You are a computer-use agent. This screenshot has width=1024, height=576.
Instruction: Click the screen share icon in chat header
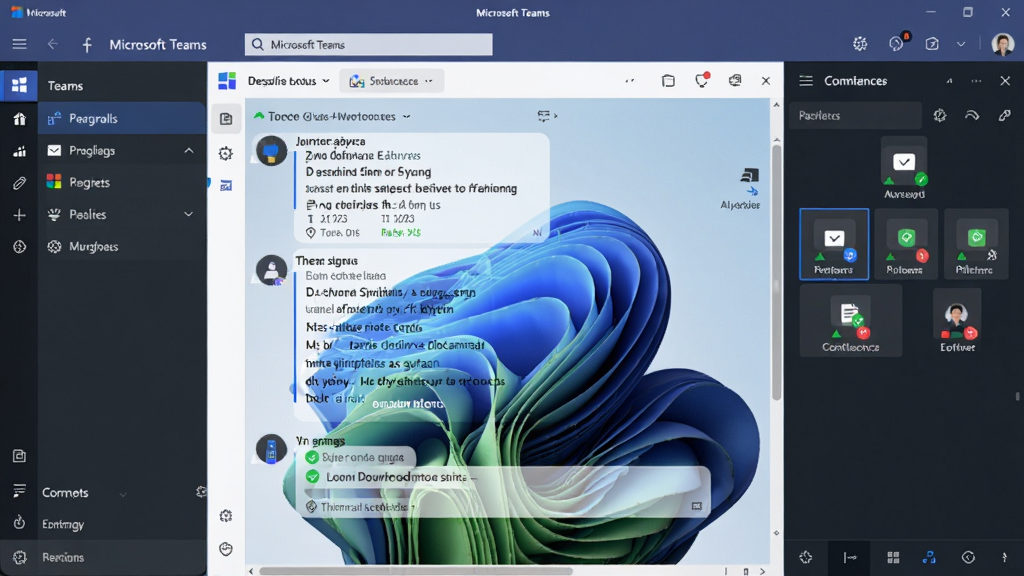(x=735, y=80)
